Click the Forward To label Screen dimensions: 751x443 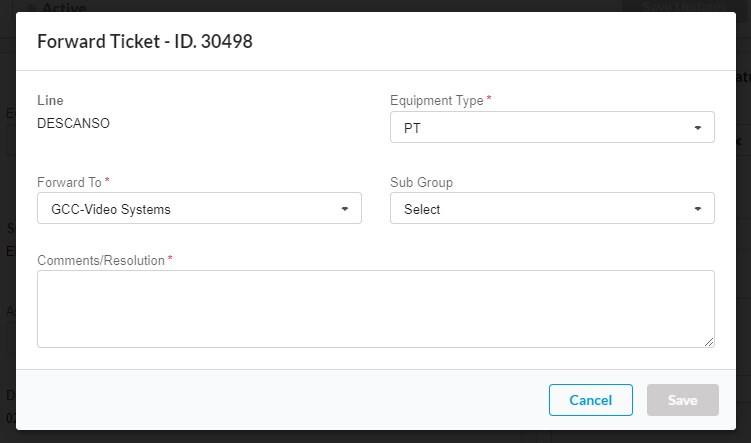point(69,182)
